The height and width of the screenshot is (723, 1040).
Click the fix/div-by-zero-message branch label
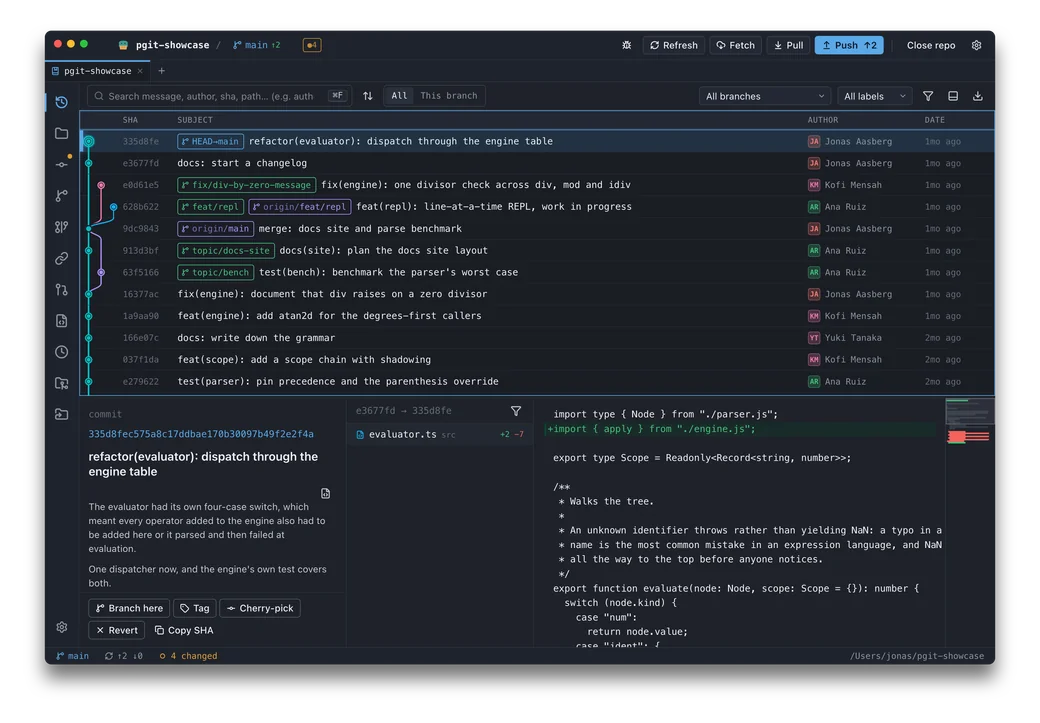[x=246, y=185]
